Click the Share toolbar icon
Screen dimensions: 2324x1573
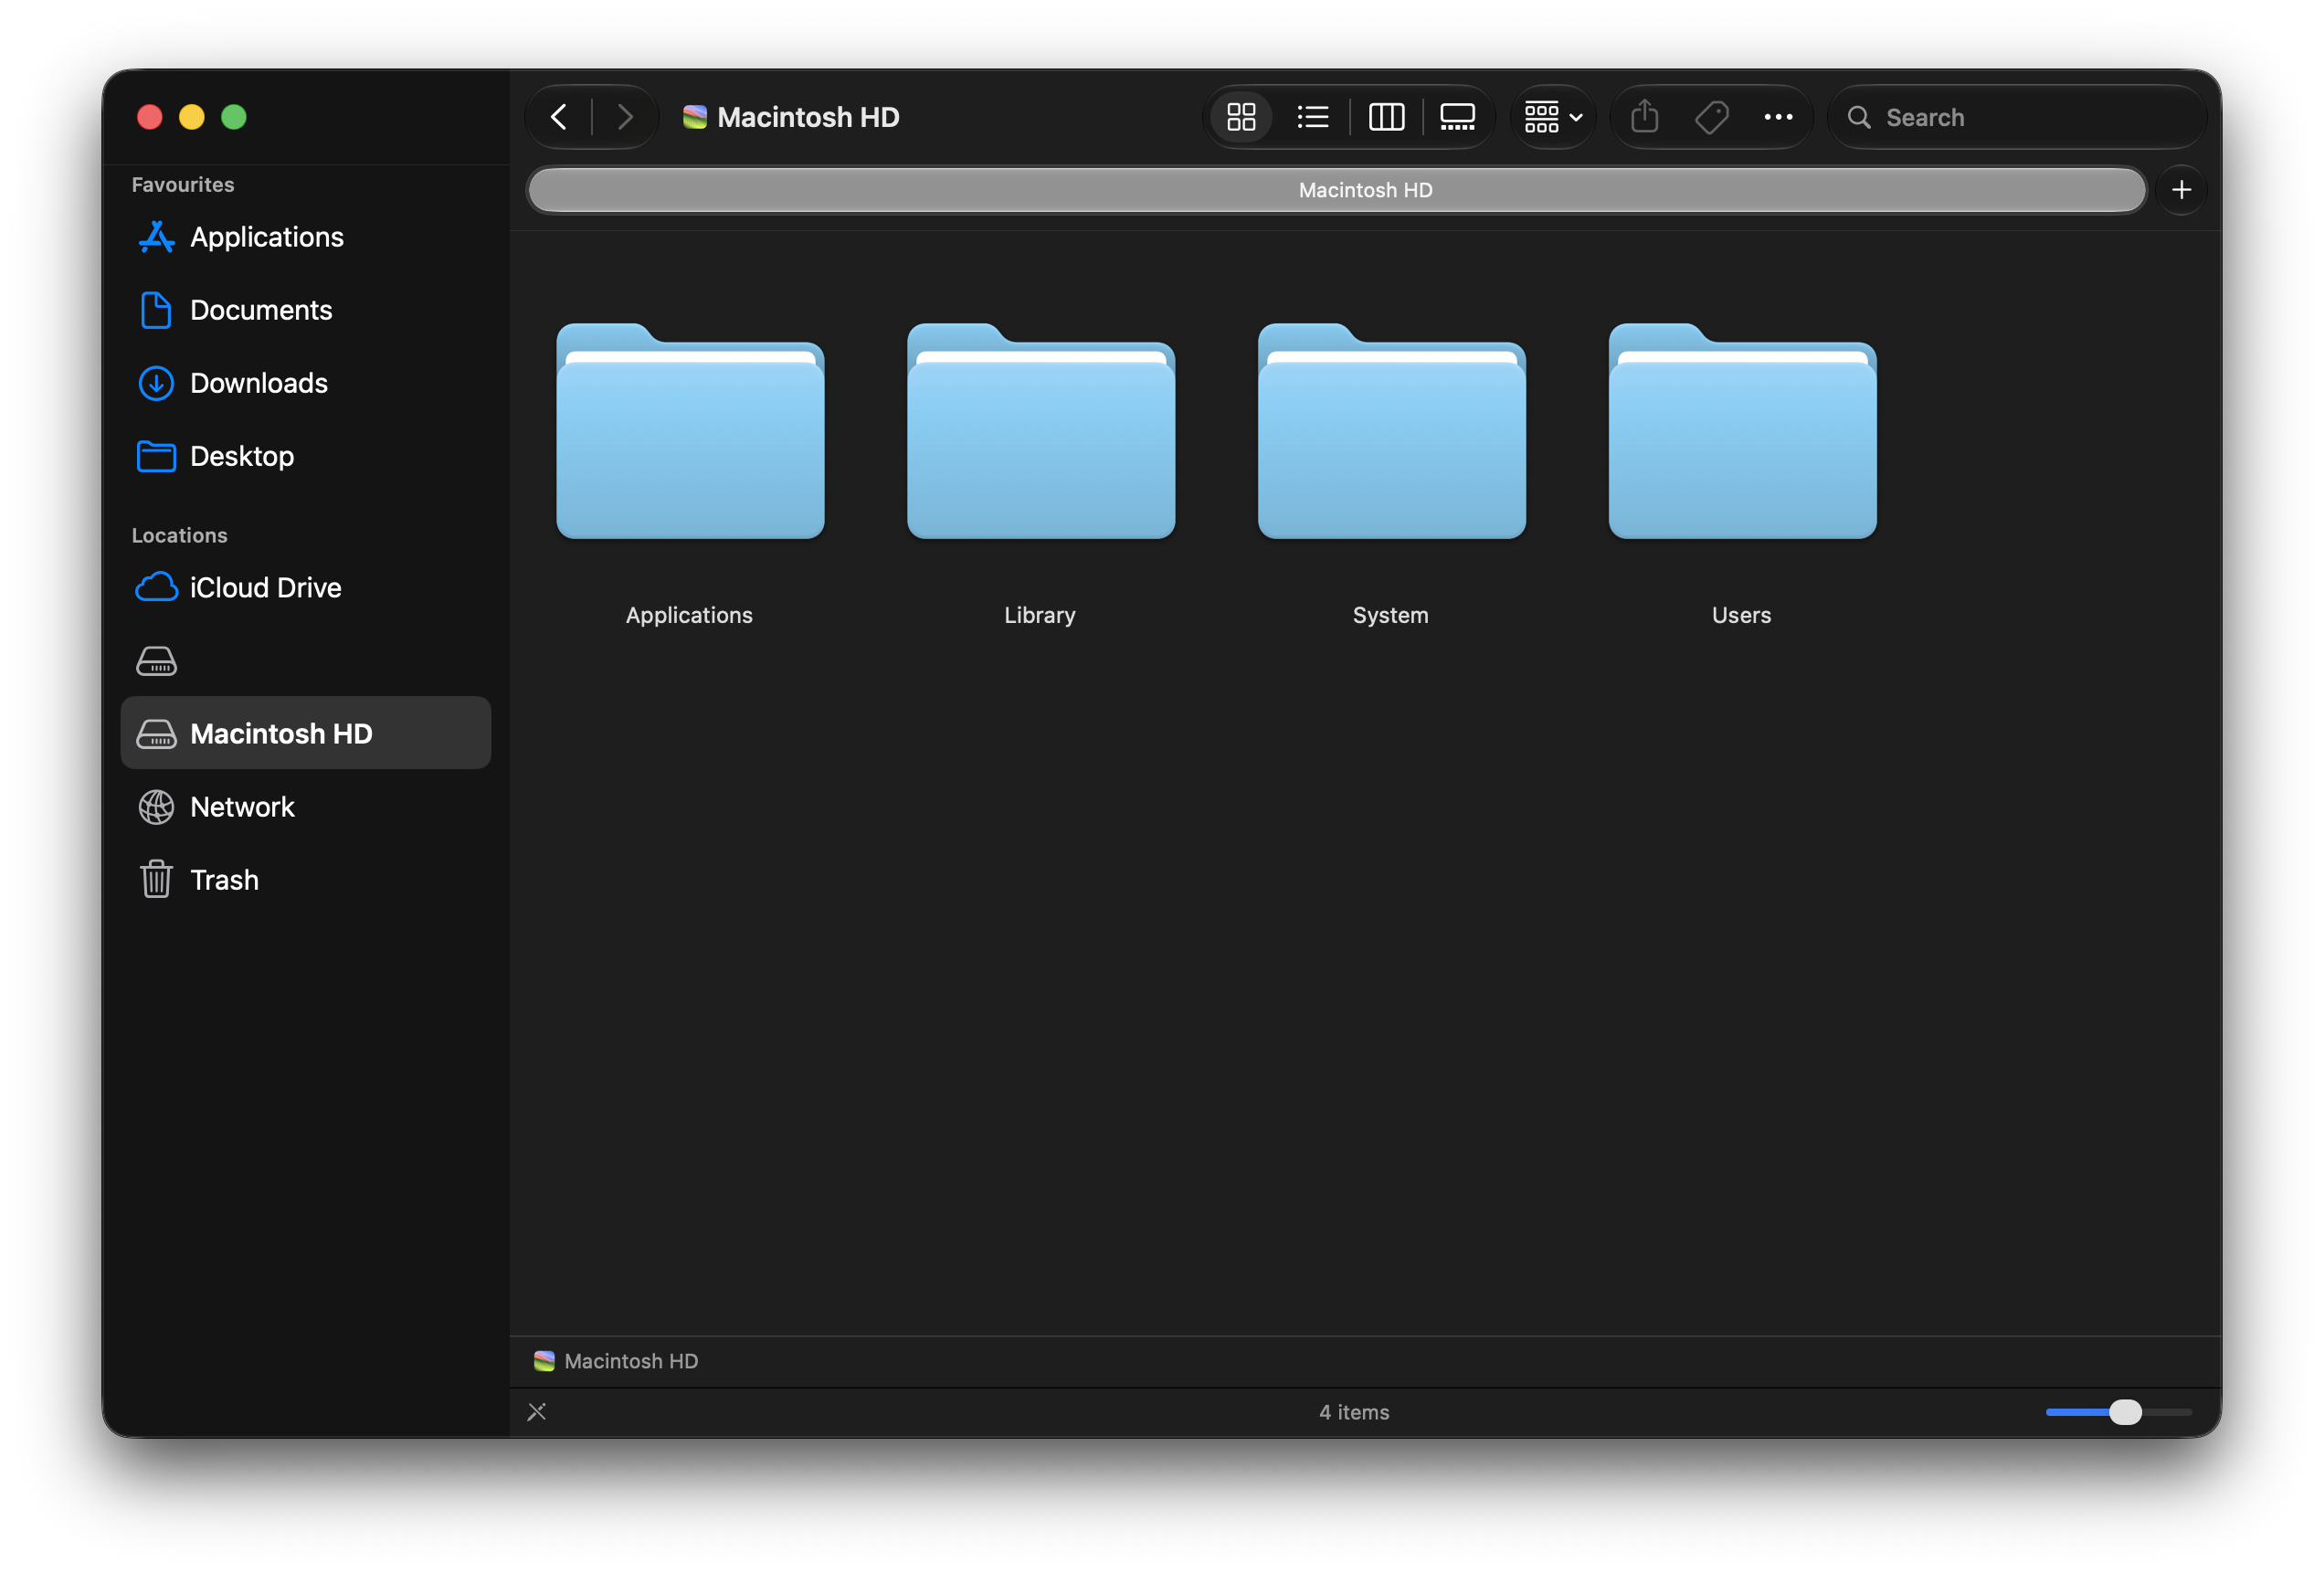pos(1644,117)
